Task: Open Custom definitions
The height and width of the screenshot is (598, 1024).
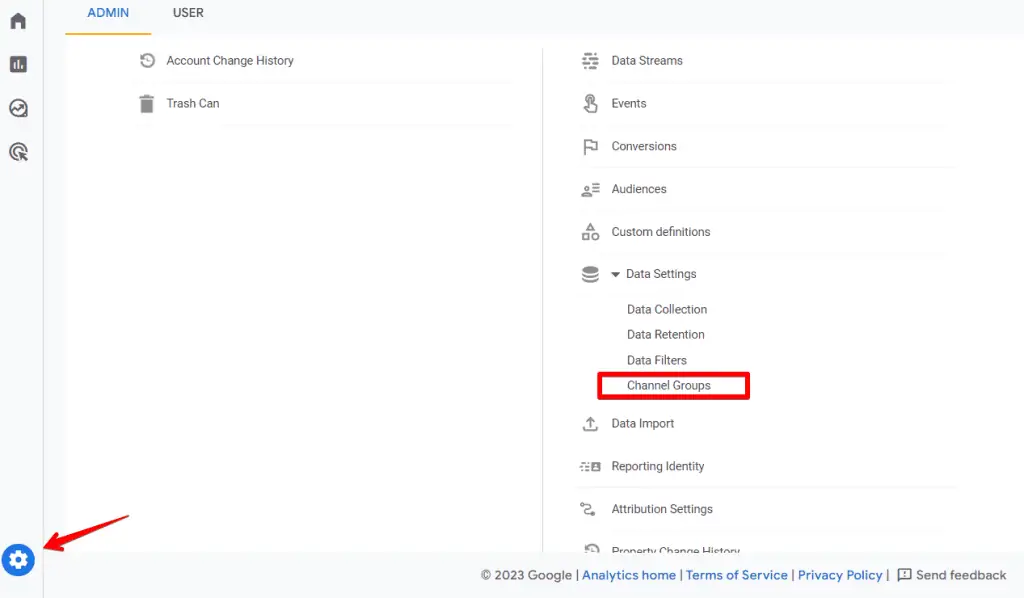Action: point(660,231)
